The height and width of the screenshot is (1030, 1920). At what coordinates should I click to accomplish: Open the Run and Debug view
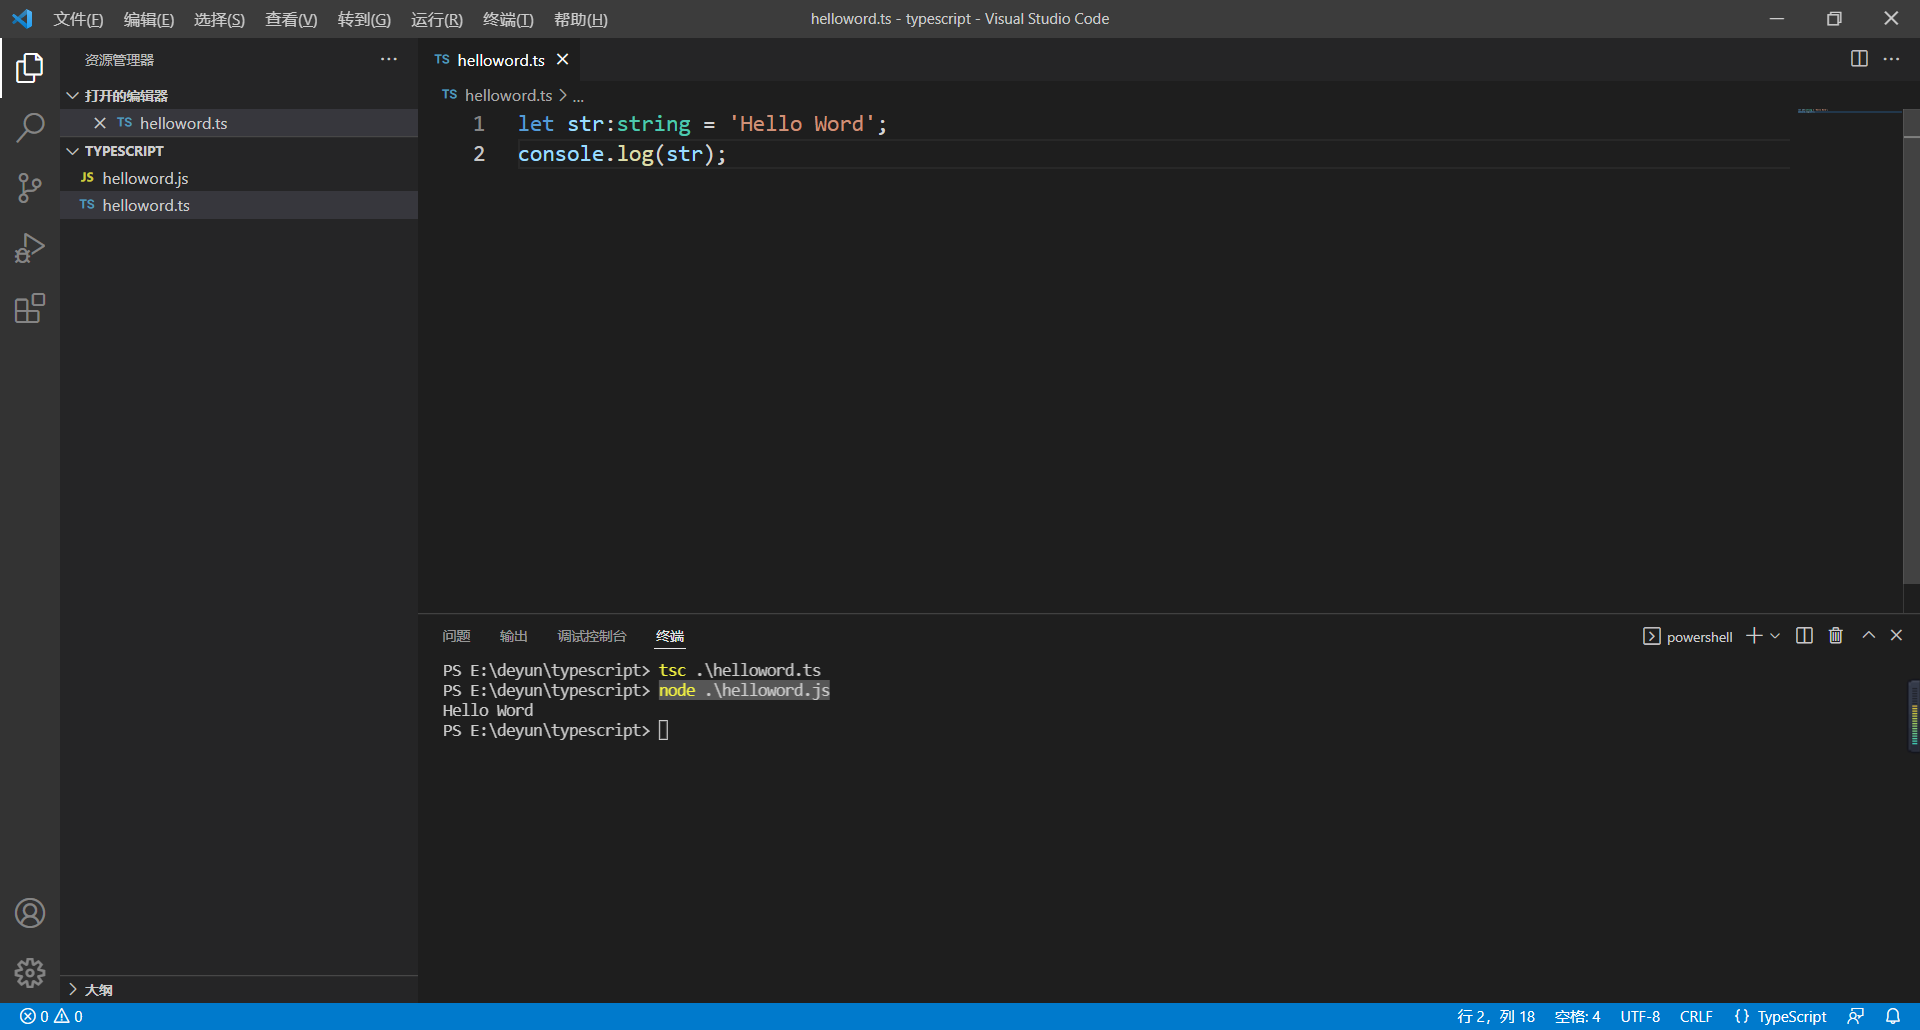coord(30,248)
